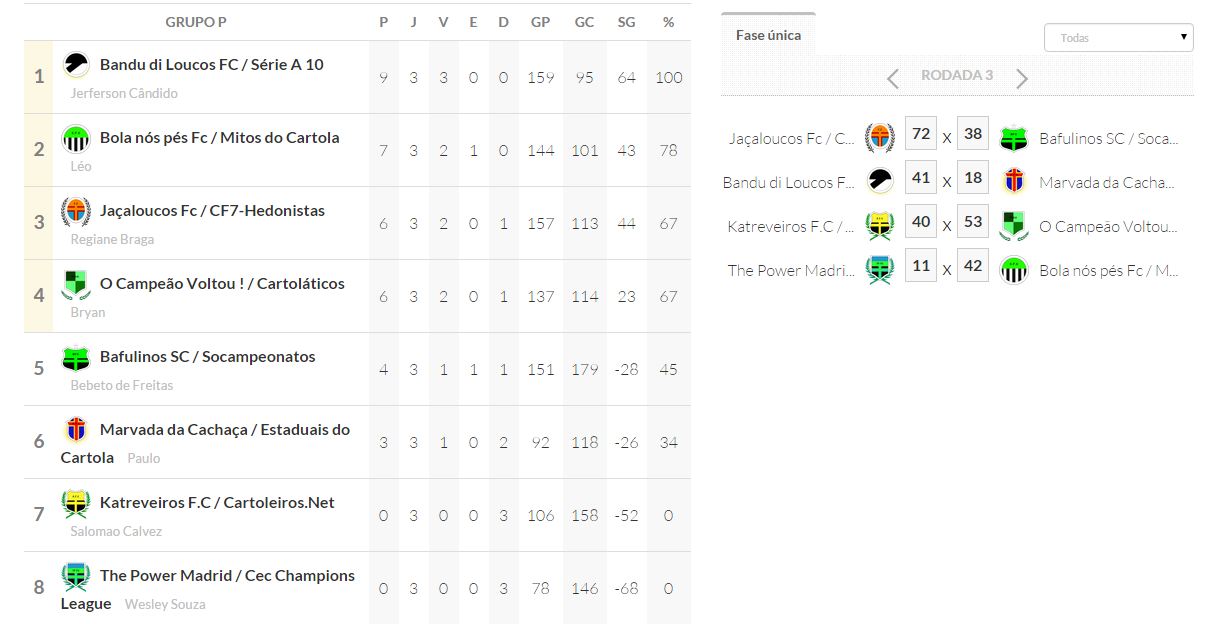Open Bandu di Loucos FC team link
Viewport: 1206px width, 624px height.
[211, 65]
